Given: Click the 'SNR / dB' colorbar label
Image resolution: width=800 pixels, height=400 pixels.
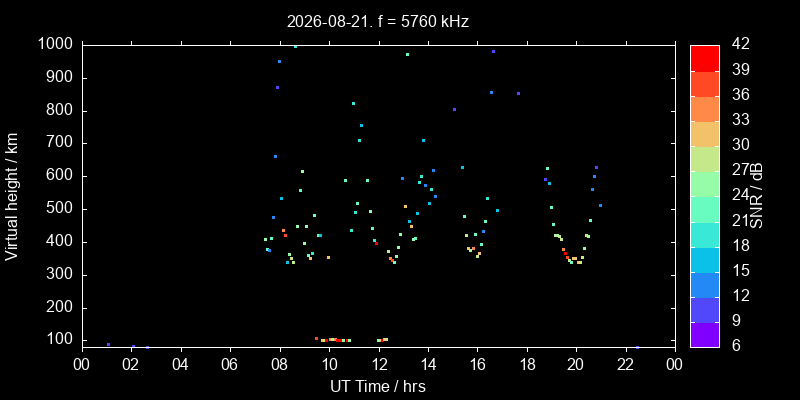Looking at the screenshot, I should pyautogui.click(x=756, y=196).
